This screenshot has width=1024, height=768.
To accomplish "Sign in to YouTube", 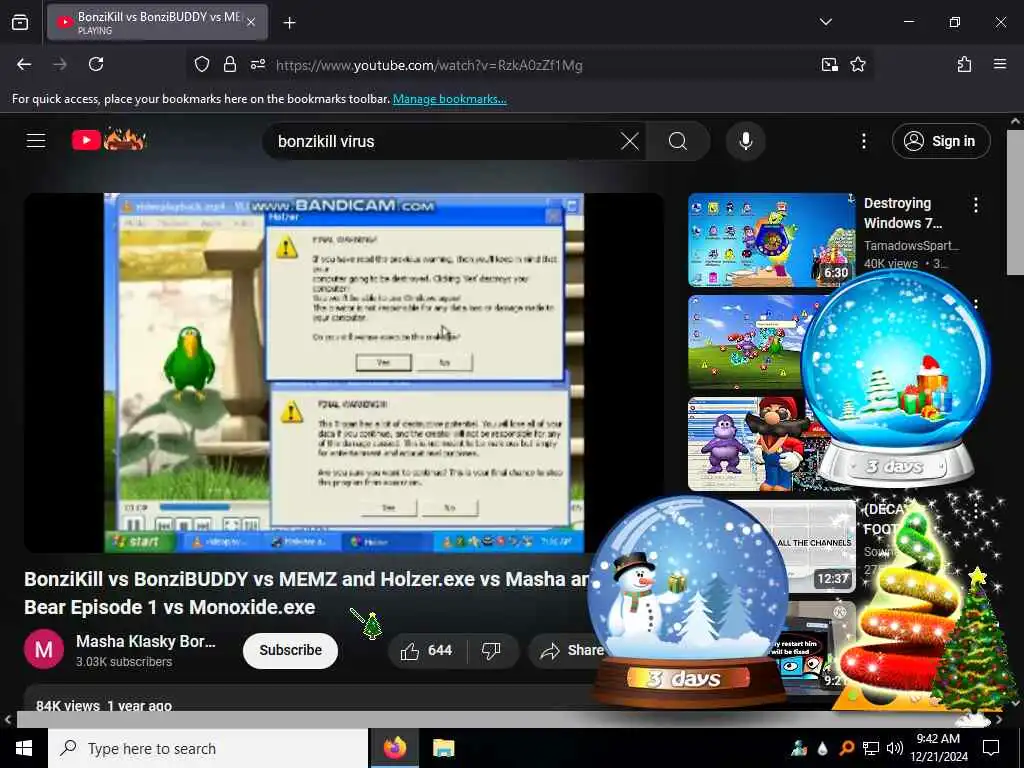I will point(940,141).
